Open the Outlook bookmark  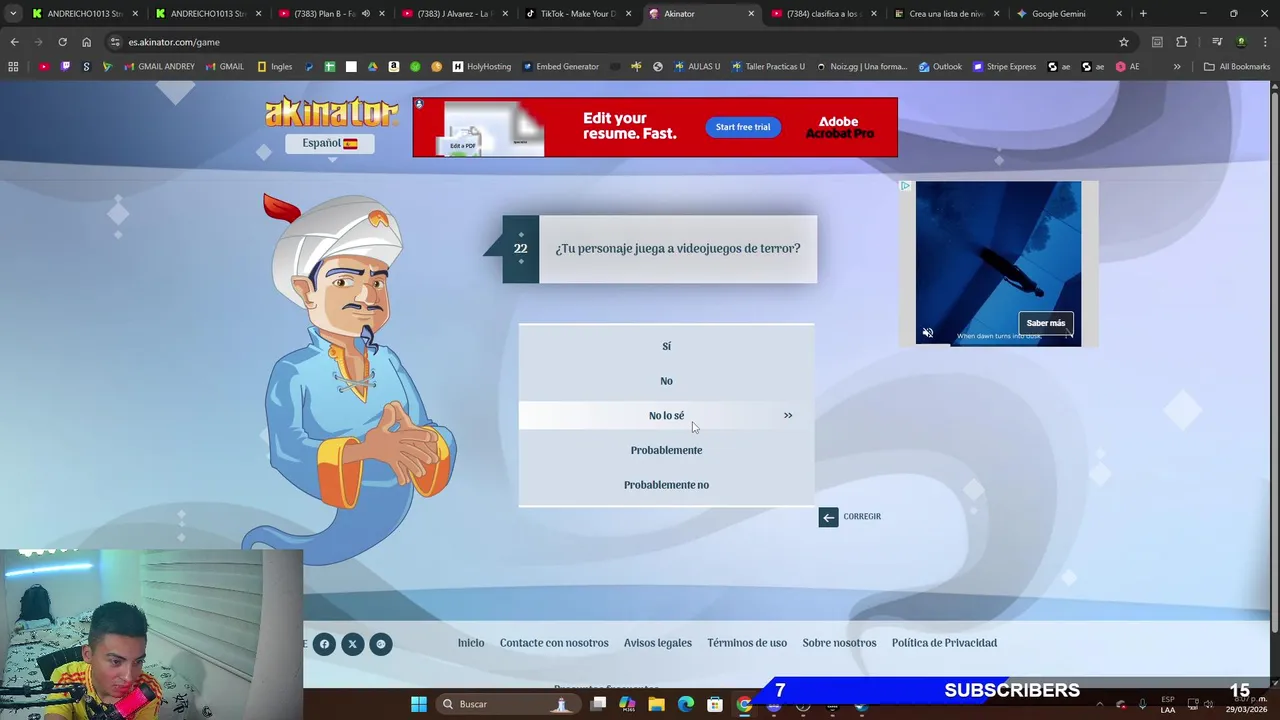tap(940, 67)
